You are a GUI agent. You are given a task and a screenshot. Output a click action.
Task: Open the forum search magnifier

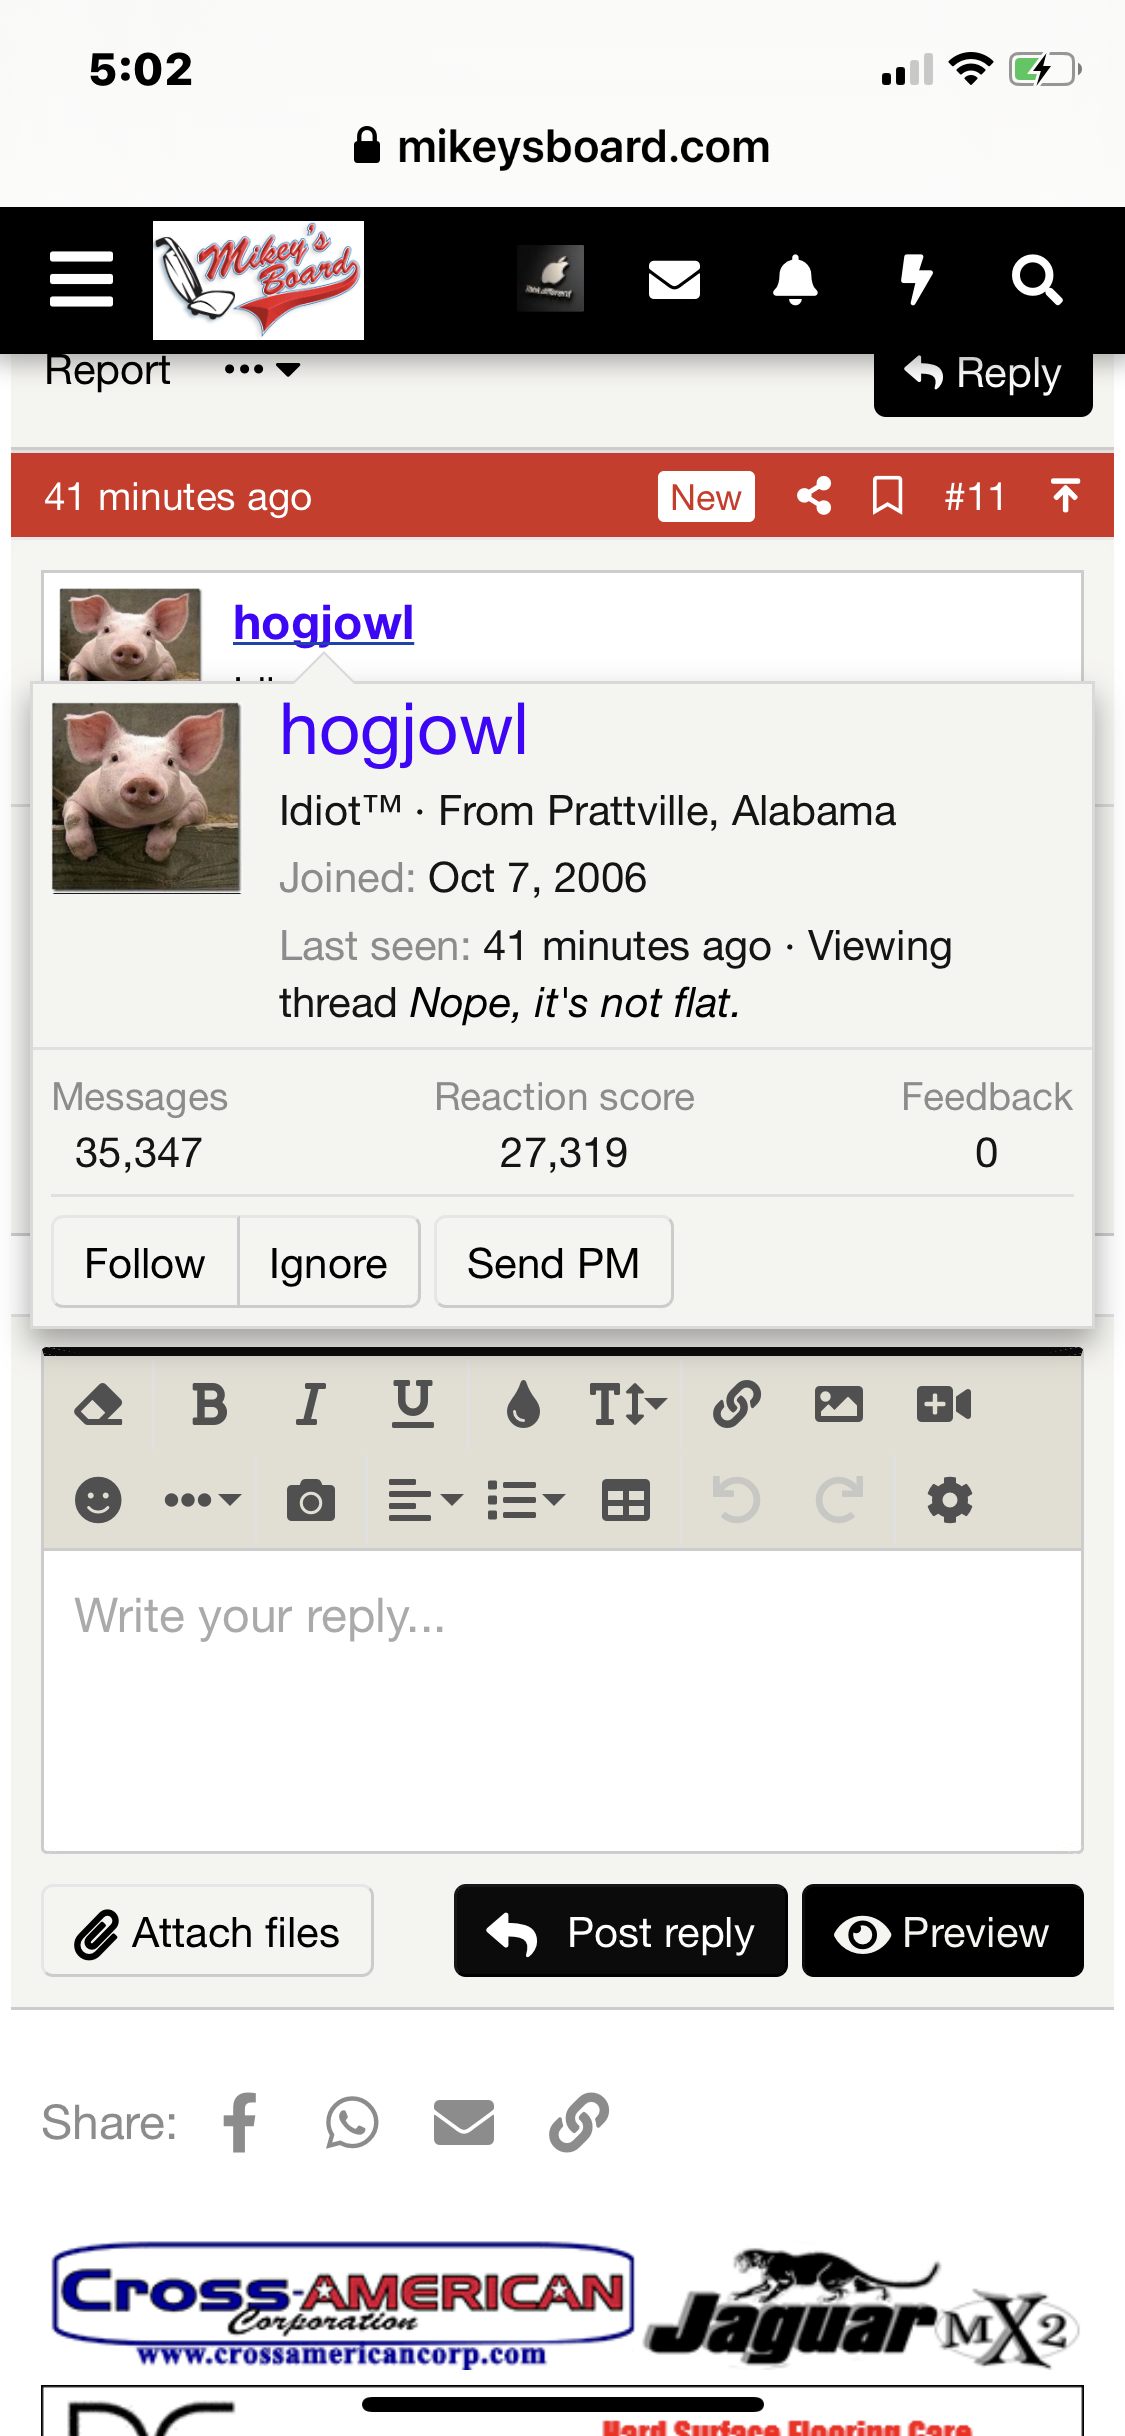point(1036,280)
